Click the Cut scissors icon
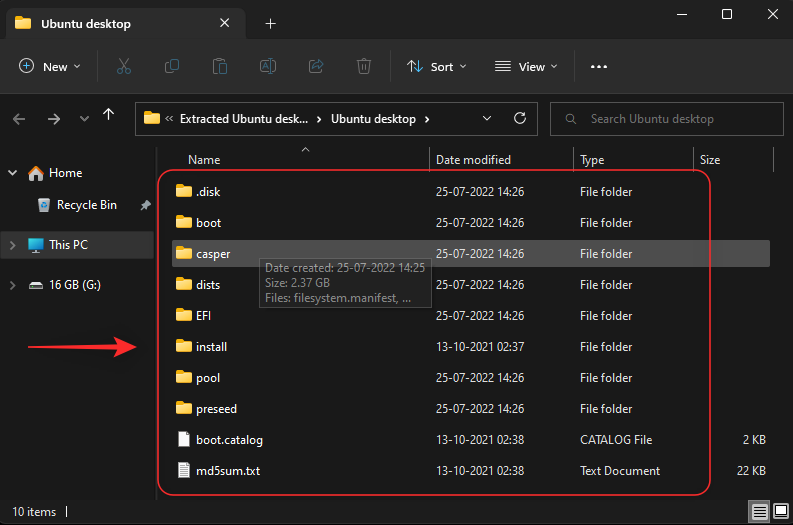793x525 pixels. click(123, 66)
